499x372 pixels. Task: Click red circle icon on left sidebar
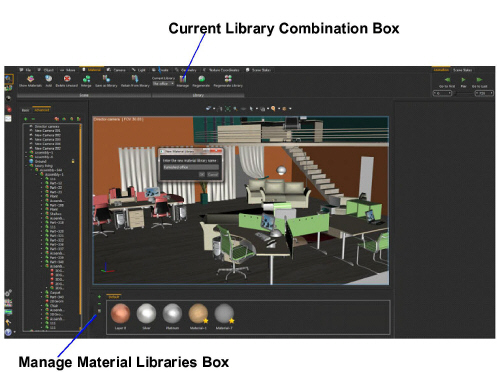pyautogui.click(x=9, y=109)
